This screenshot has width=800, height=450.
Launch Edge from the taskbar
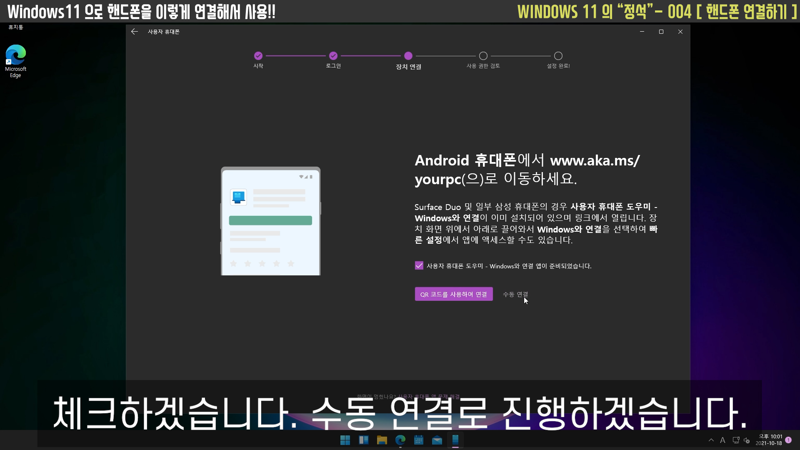pos(400,440)
